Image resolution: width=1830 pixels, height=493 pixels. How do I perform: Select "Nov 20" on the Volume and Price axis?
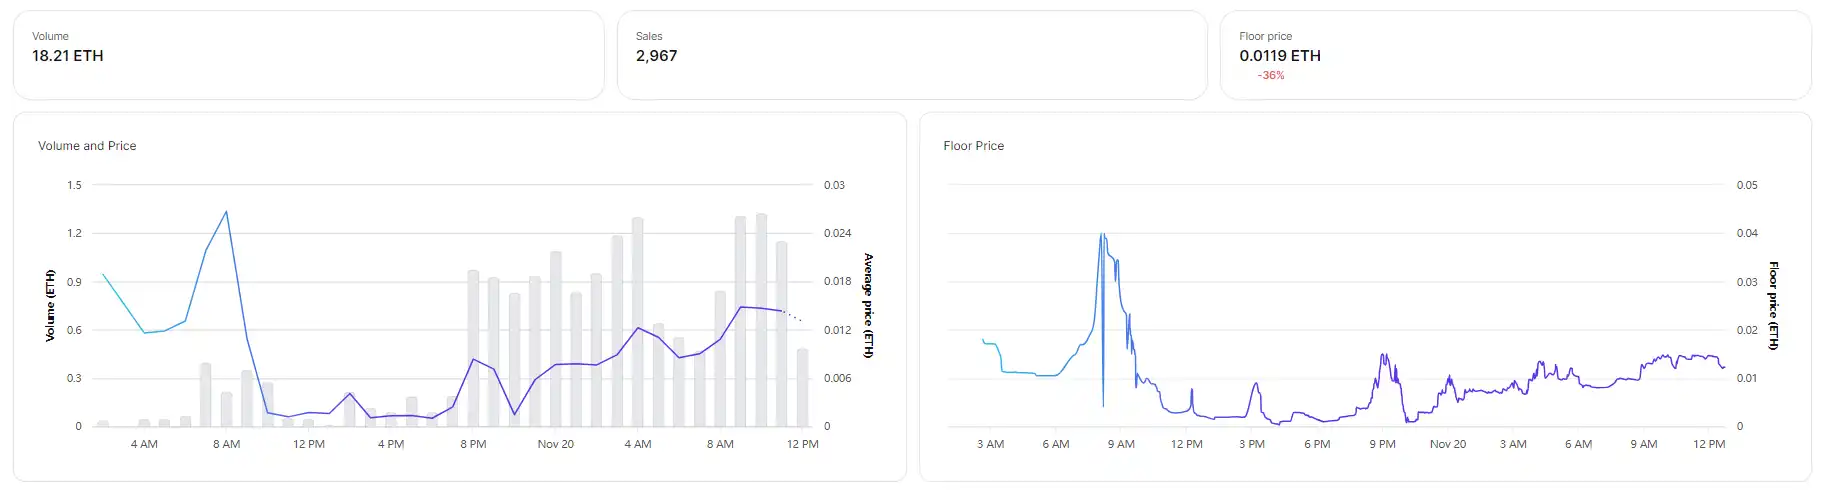[556, 444]
